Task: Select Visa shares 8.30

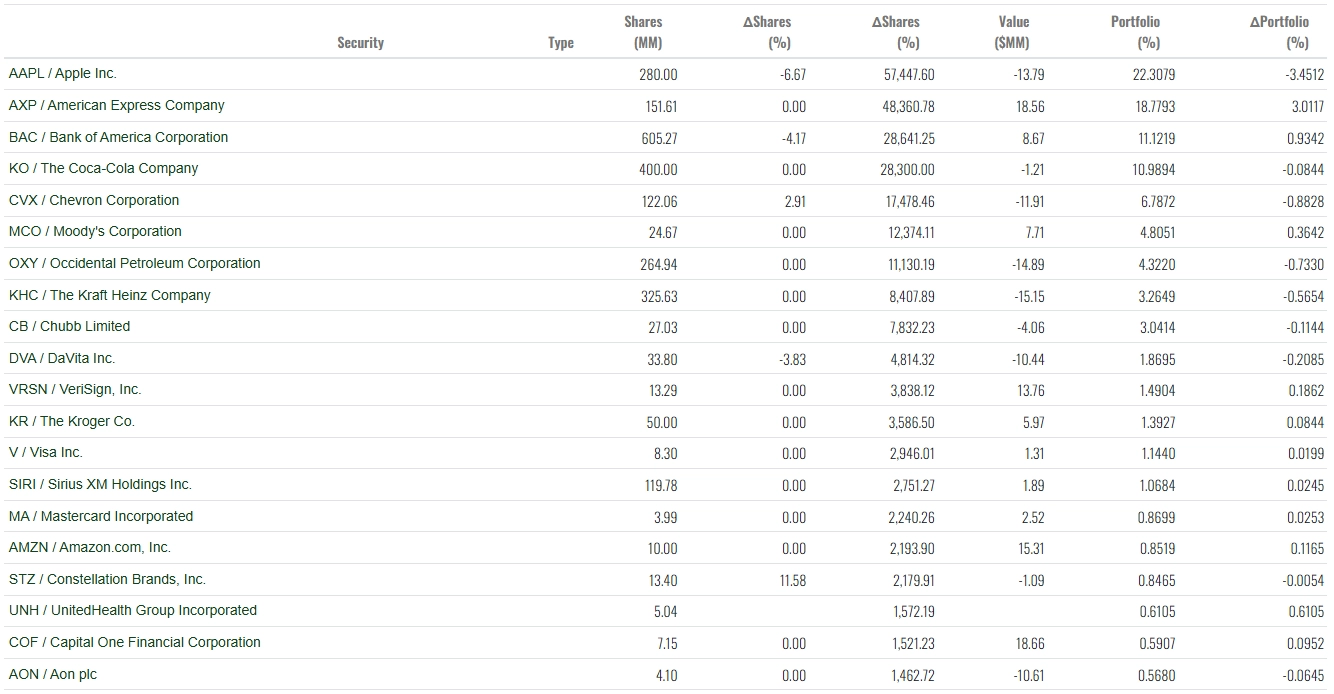Action: pyautogui.click(x=665, y=454)
